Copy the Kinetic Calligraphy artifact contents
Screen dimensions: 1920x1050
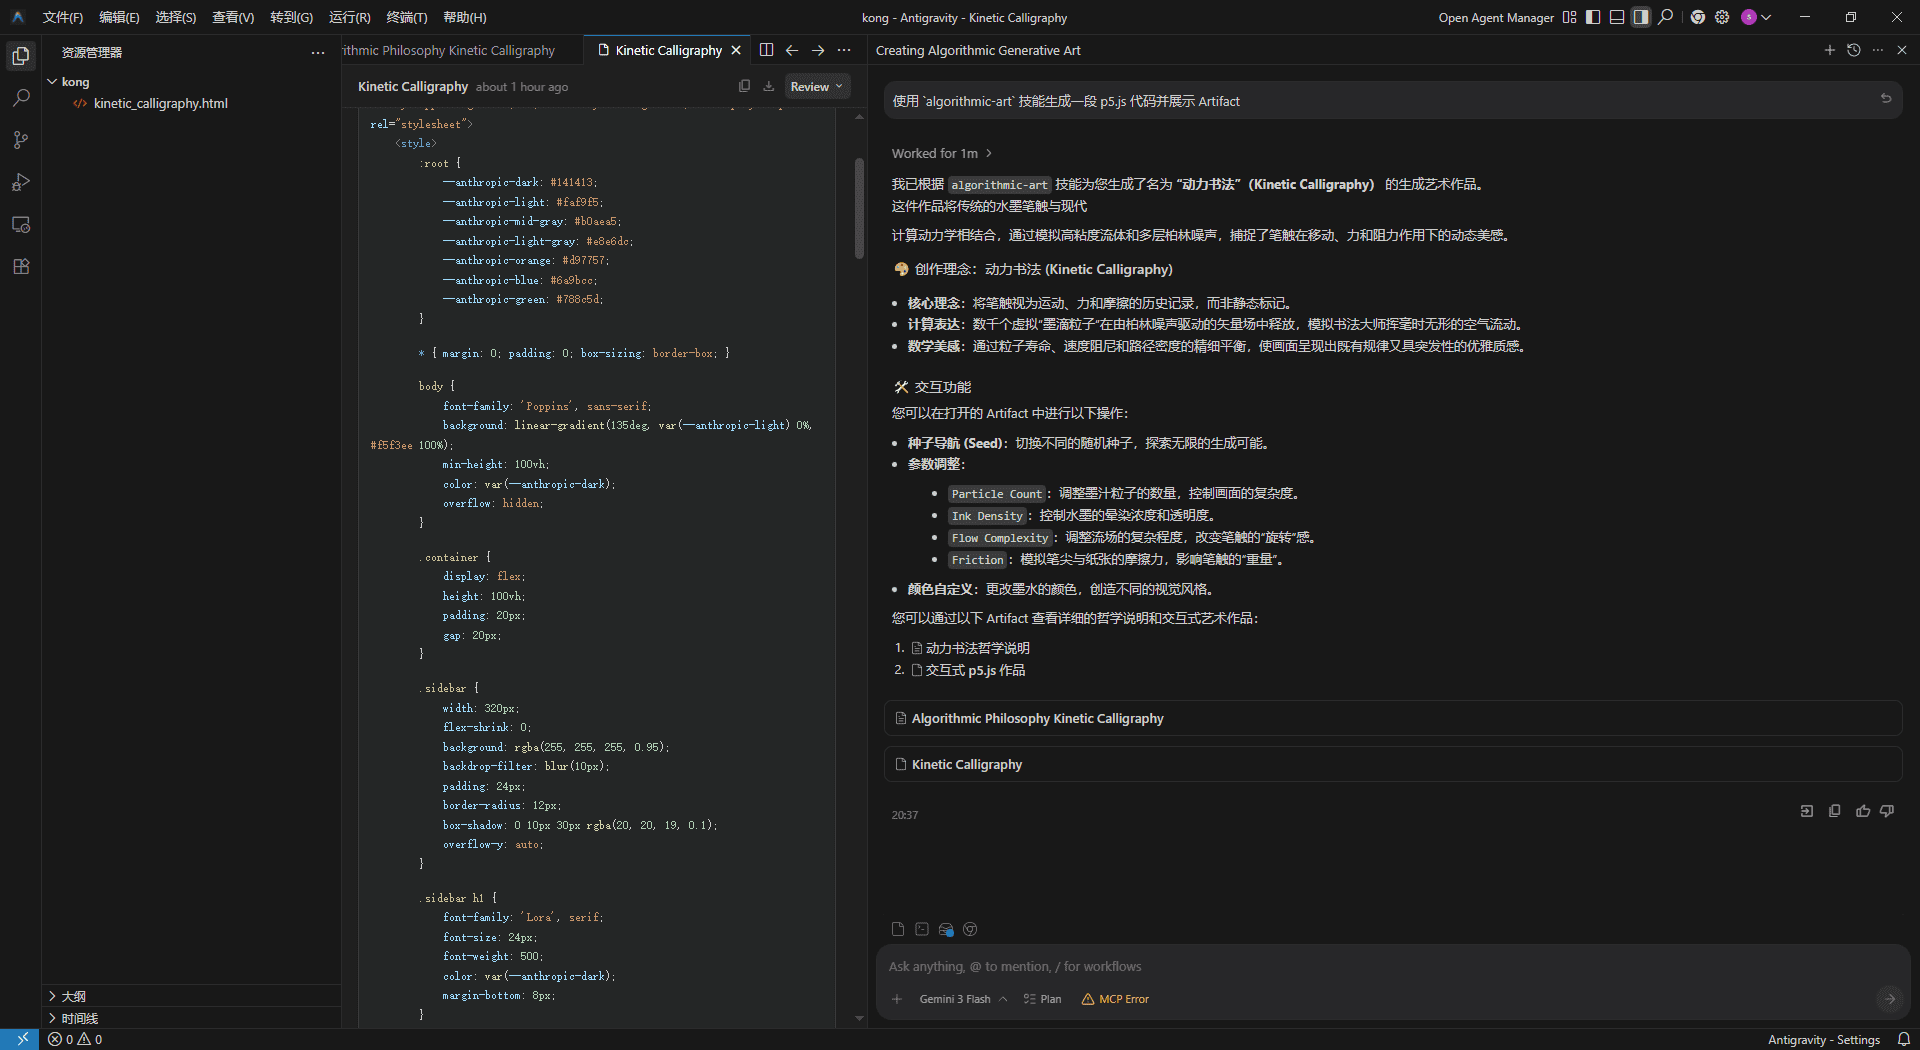pyautogui.click(x=744, y=87)
